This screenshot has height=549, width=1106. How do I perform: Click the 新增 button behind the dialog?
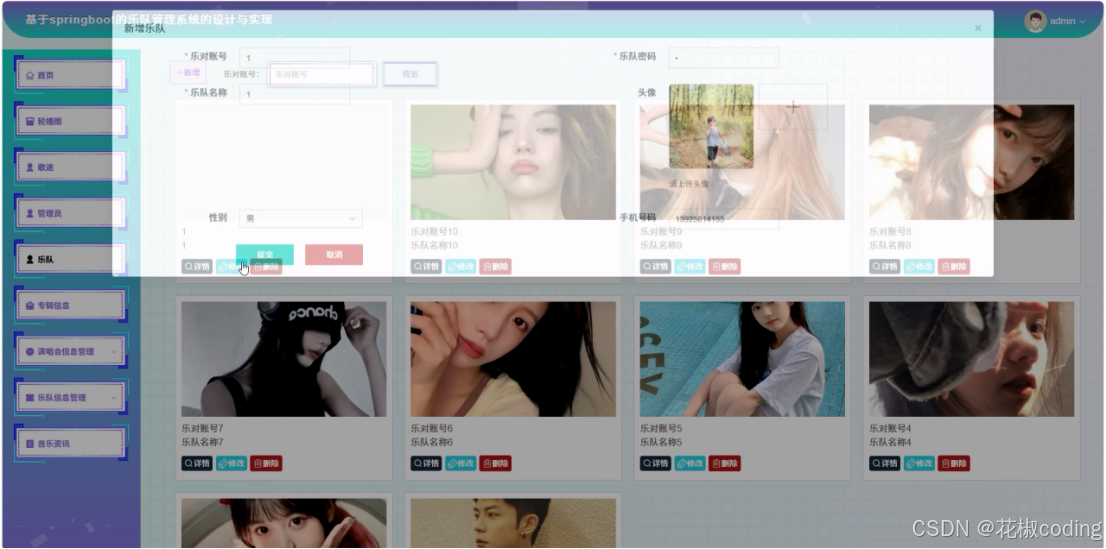188,73
